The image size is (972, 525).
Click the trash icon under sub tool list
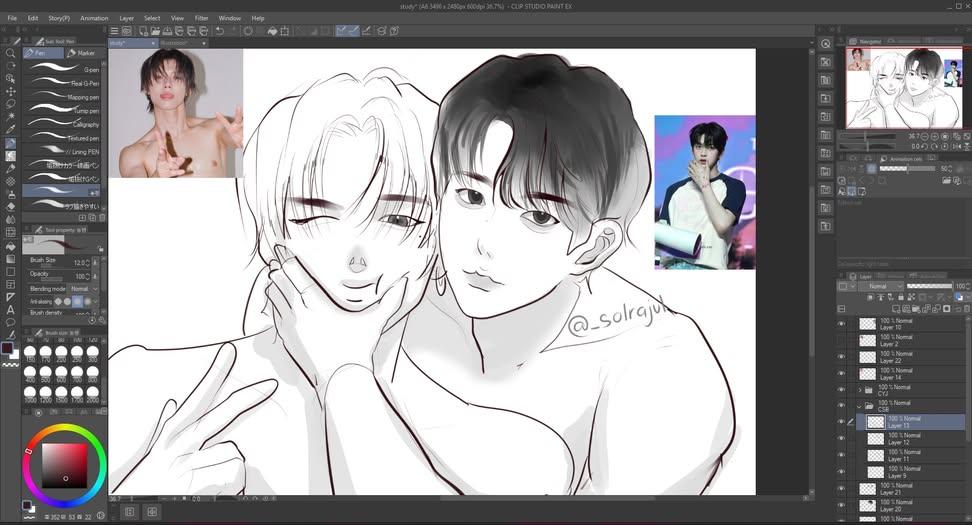click(102, 218)
